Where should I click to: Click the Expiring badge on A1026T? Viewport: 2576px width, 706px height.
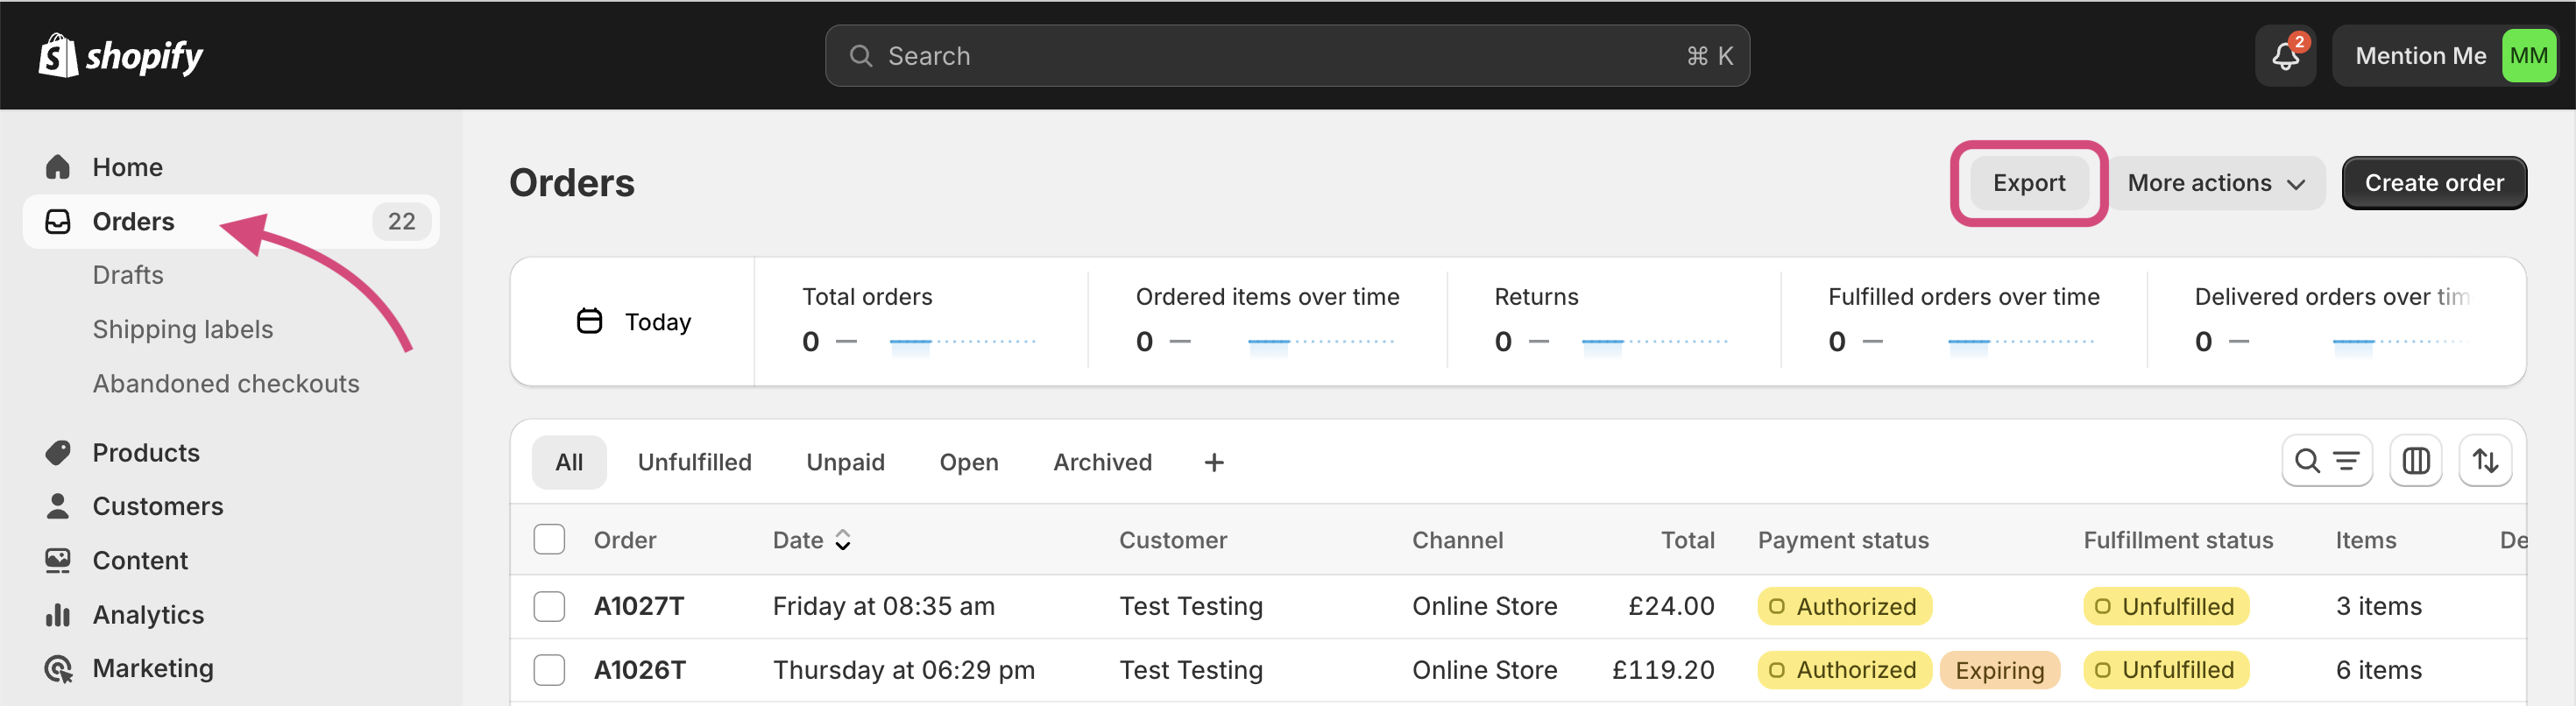point(1999,669)
